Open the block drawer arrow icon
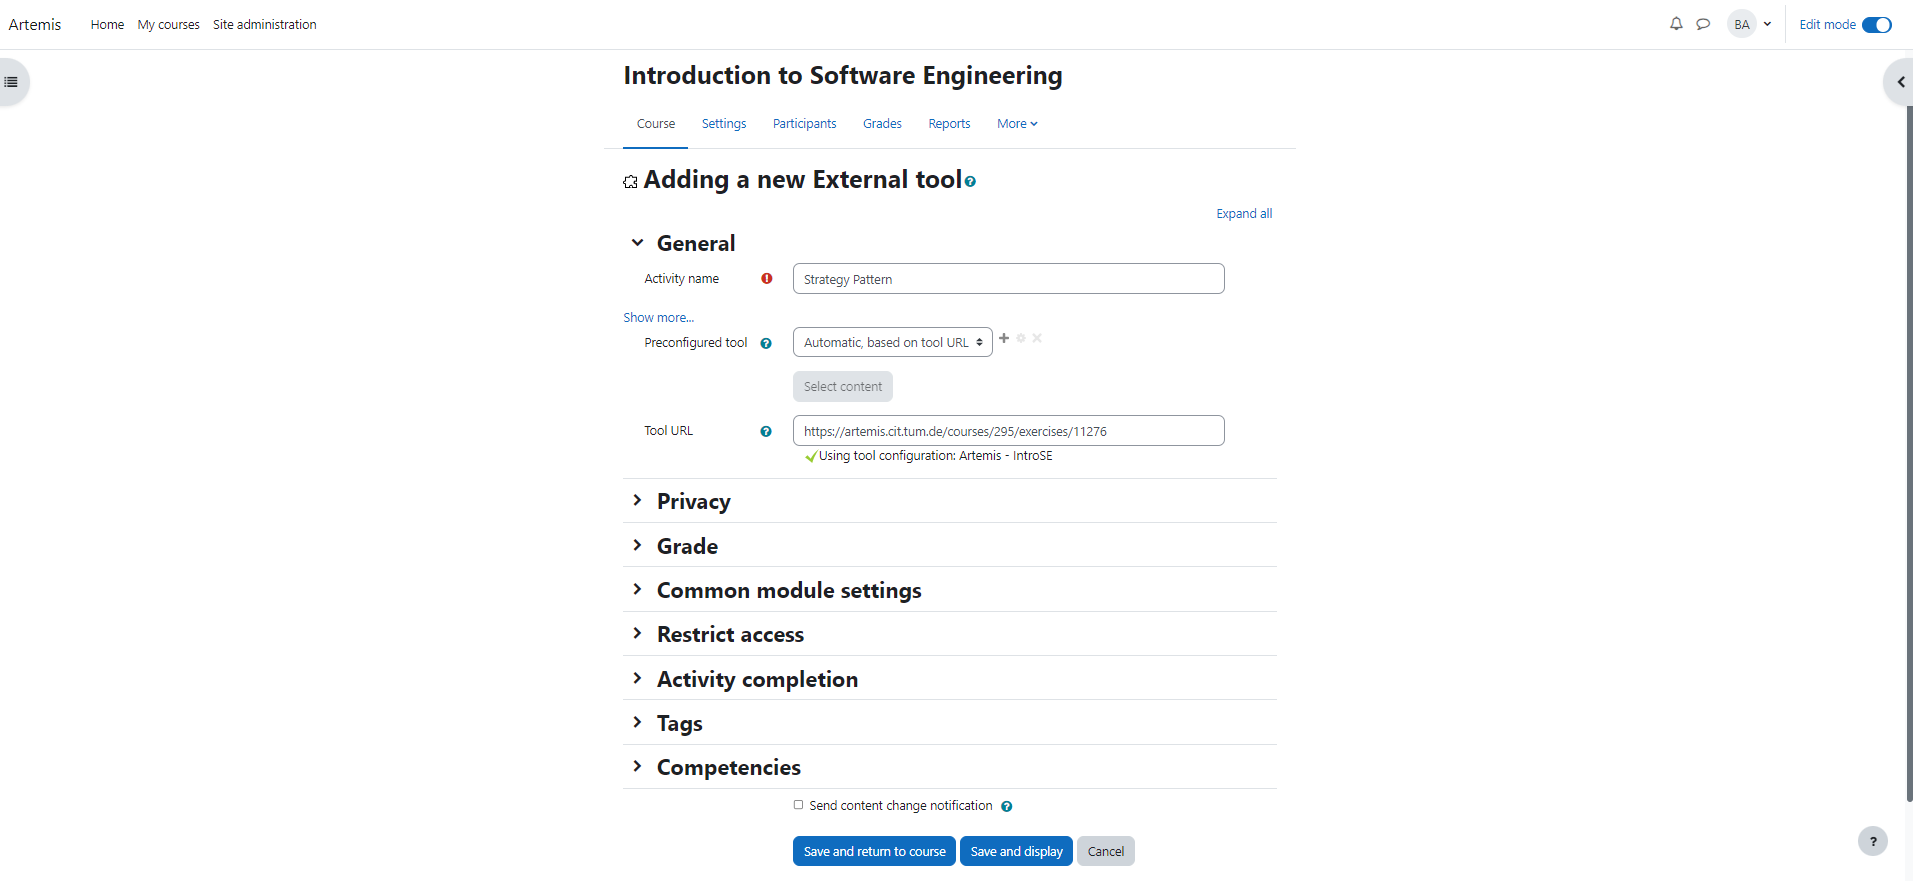Screen dimensions: 1913x881 click(1900, 82)
